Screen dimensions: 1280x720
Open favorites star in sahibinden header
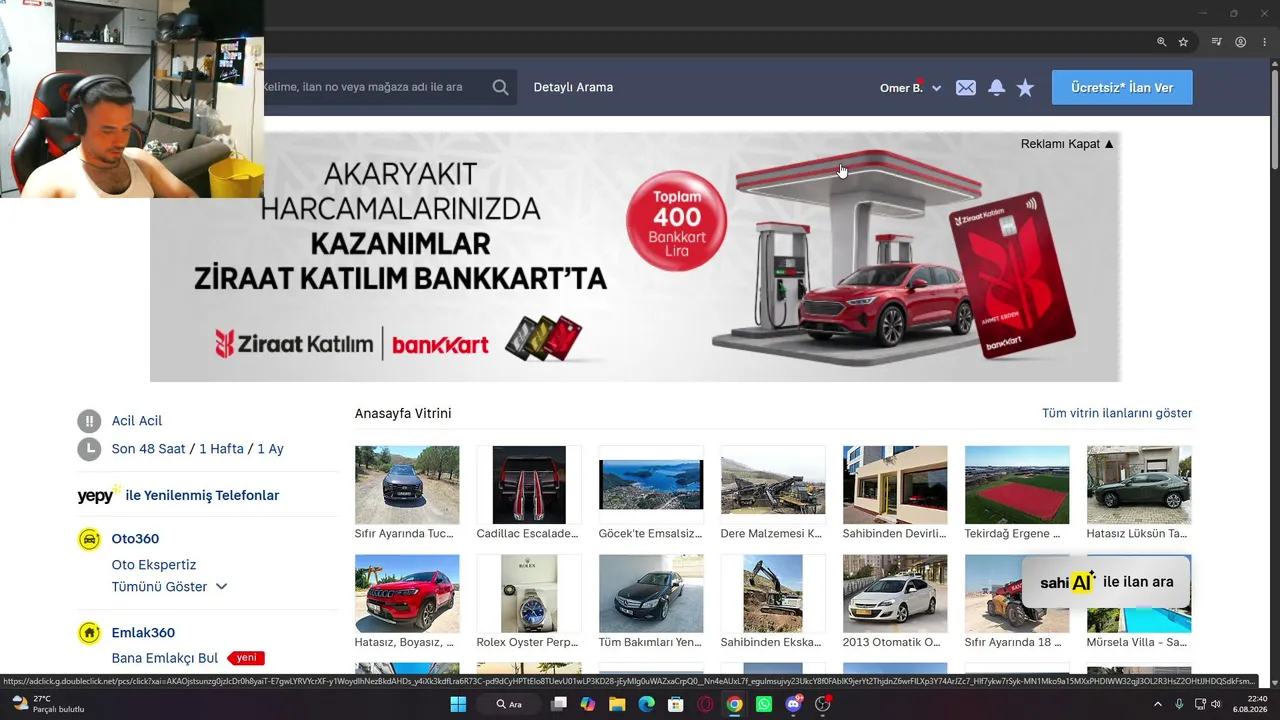(x=1026, y=88)
